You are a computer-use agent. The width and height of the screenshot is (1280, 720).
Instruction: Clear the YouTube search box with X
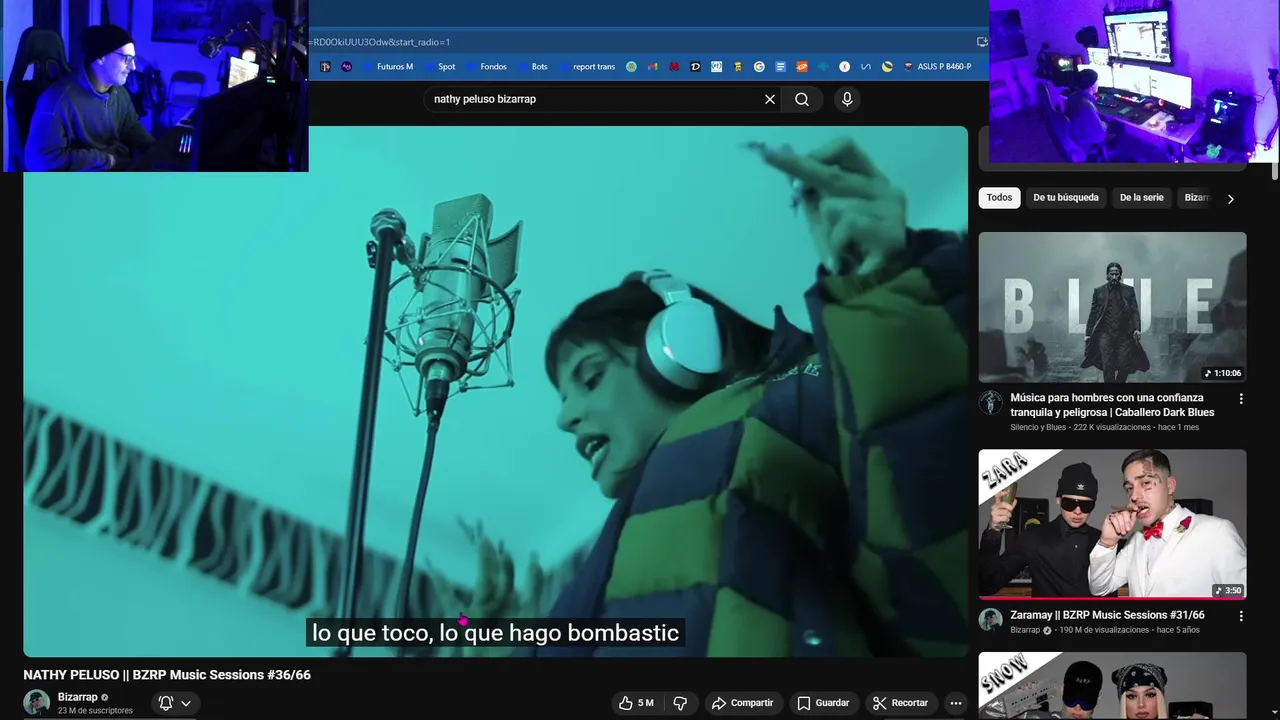click(770, 99)
